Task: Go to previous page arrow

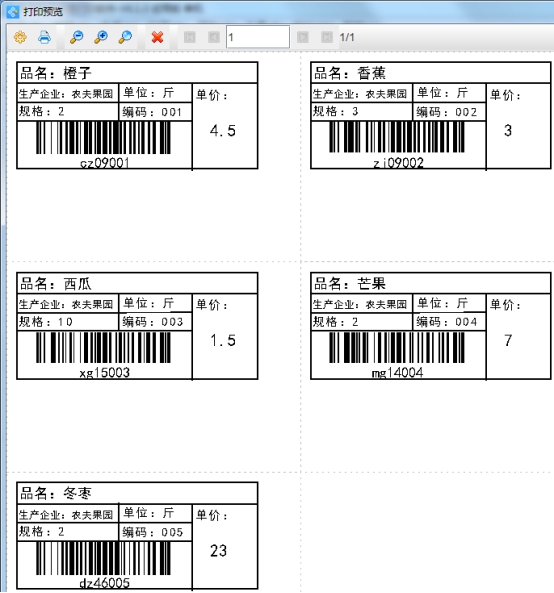Action: click(214, 37)
